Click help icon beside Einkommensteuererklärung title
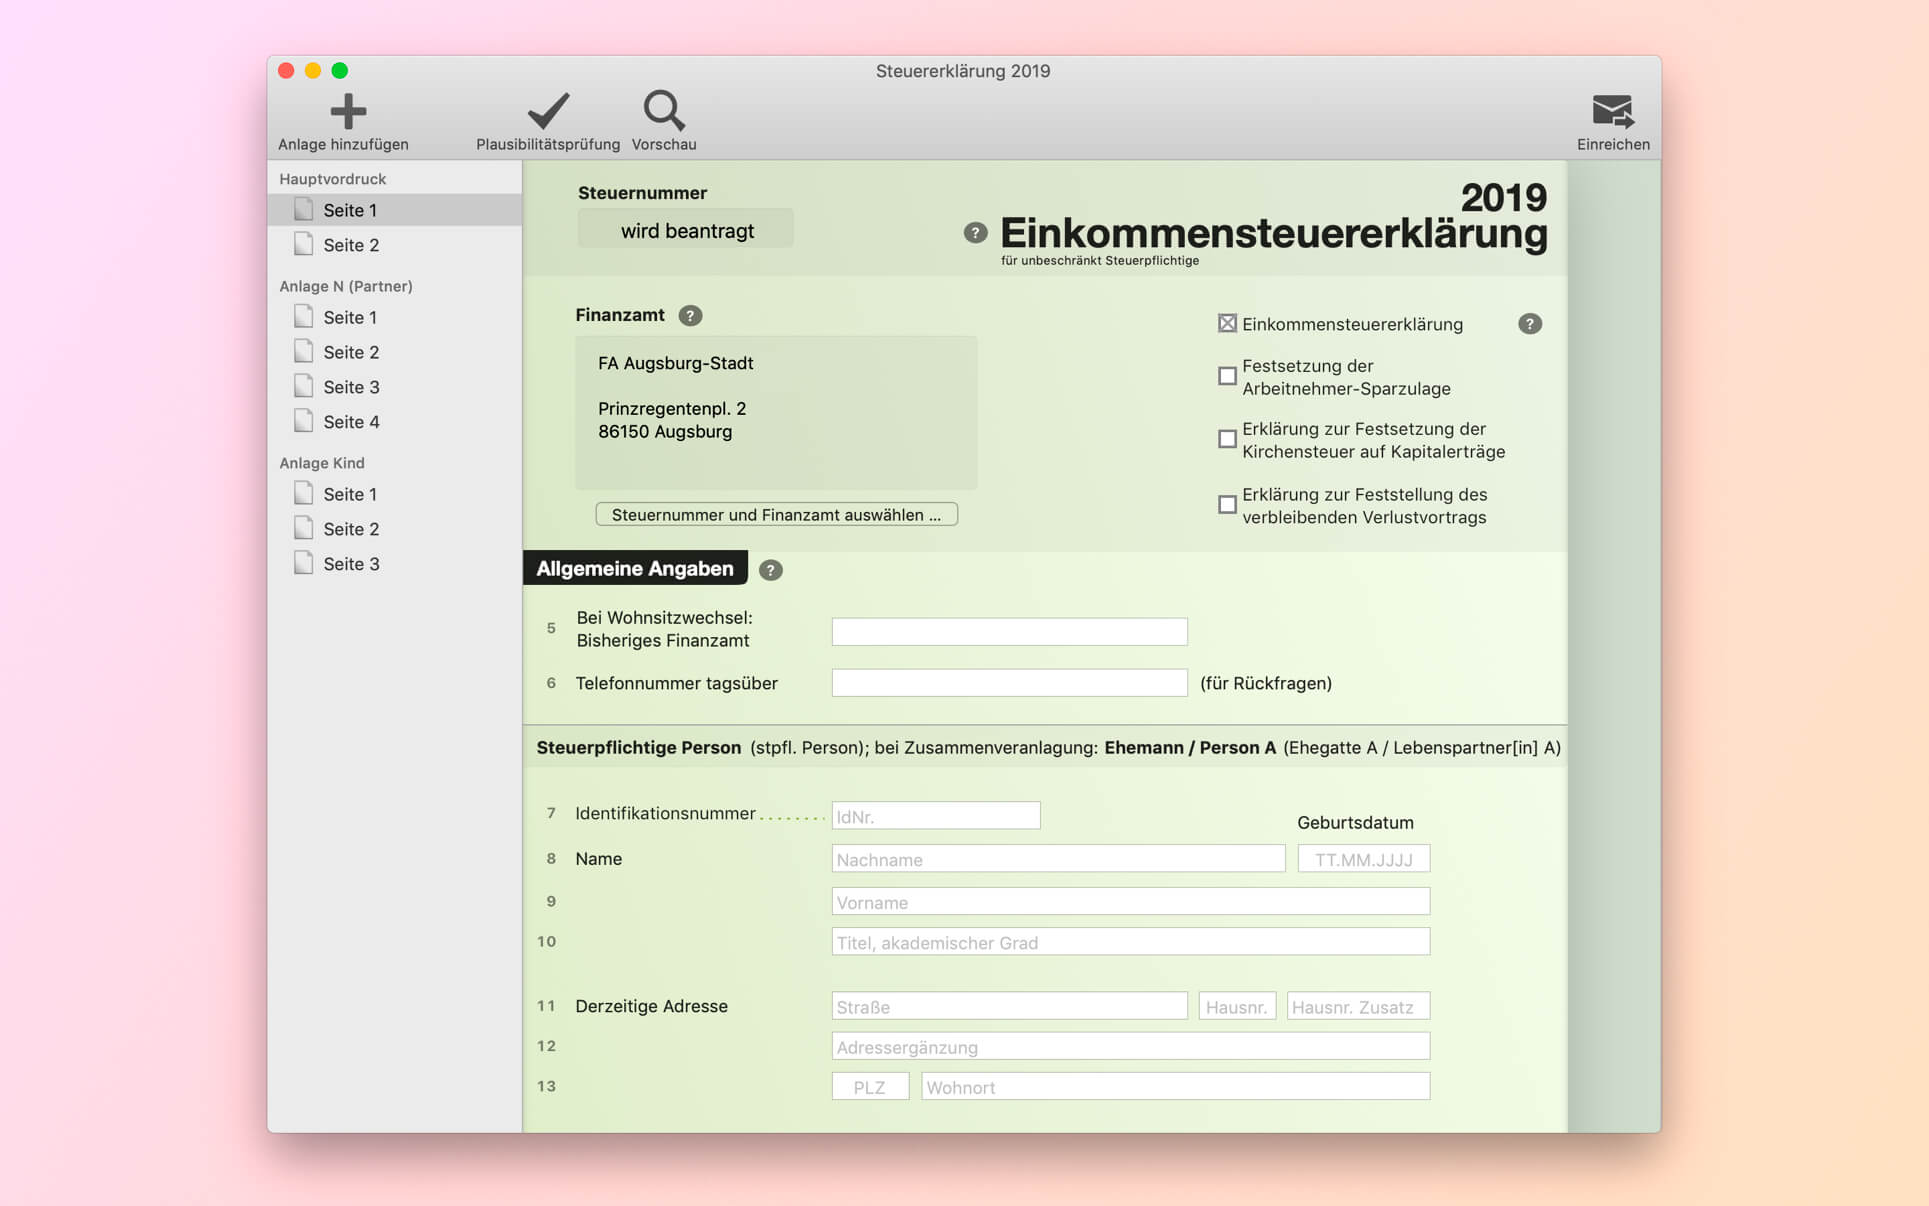Image resolution: width=1929 pixels, height=1206 pixels. [x=975, y=233]
